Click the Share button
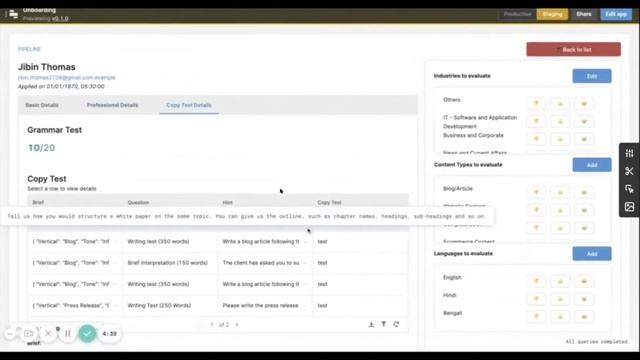Viewport: 640px width, 360px height. pos(584,14)
